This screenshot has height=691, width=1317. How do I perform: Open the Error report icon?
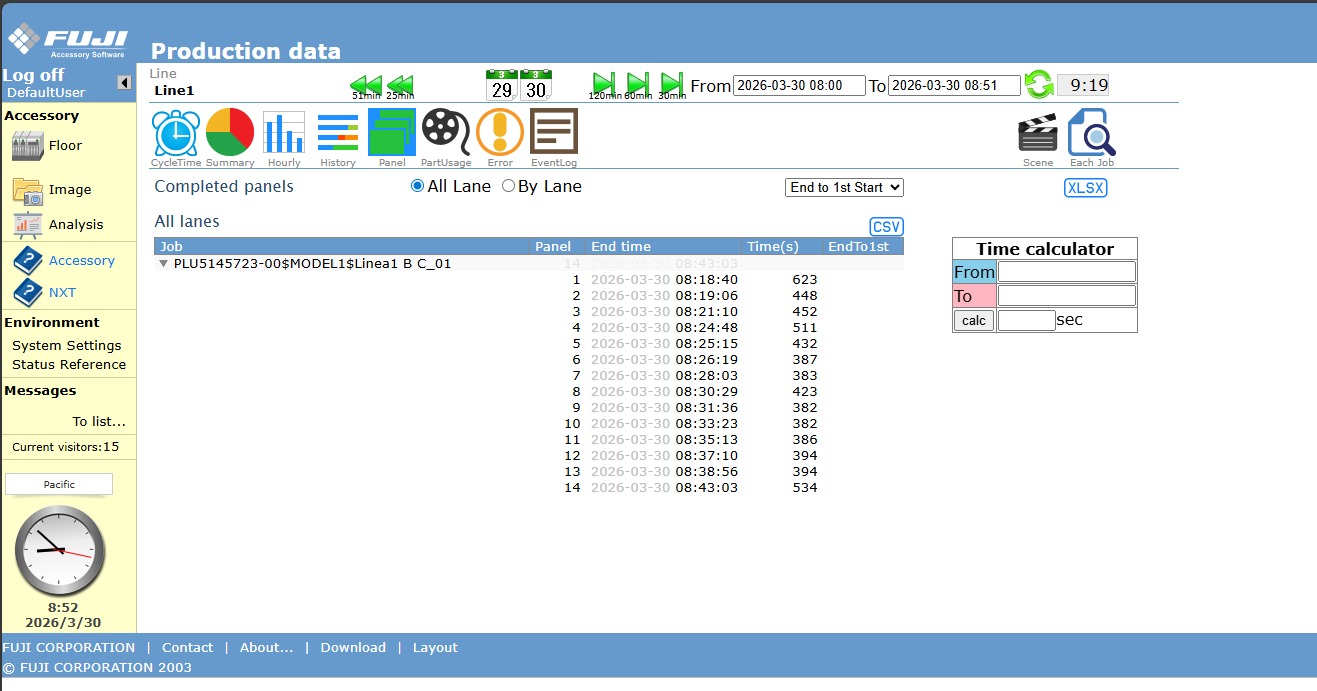click(x=500, y=133)
